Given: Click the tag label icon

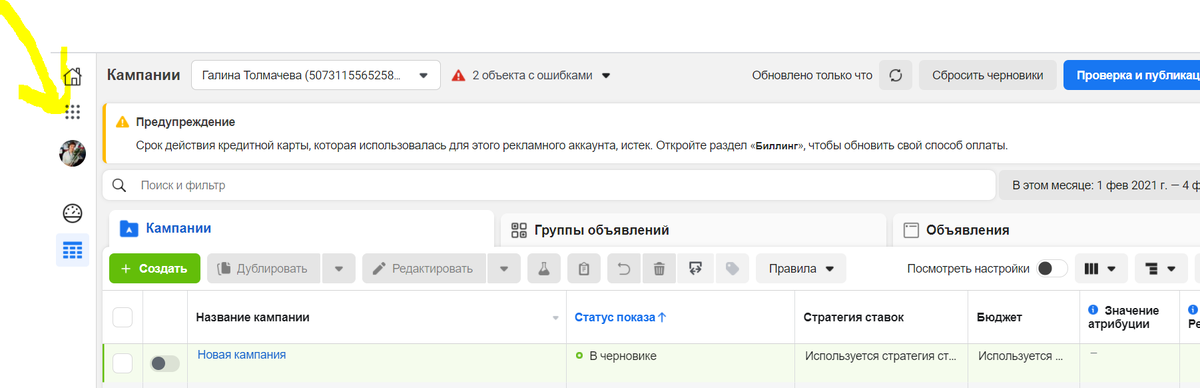Looking at the screenshot, I should tap(732, 269).
